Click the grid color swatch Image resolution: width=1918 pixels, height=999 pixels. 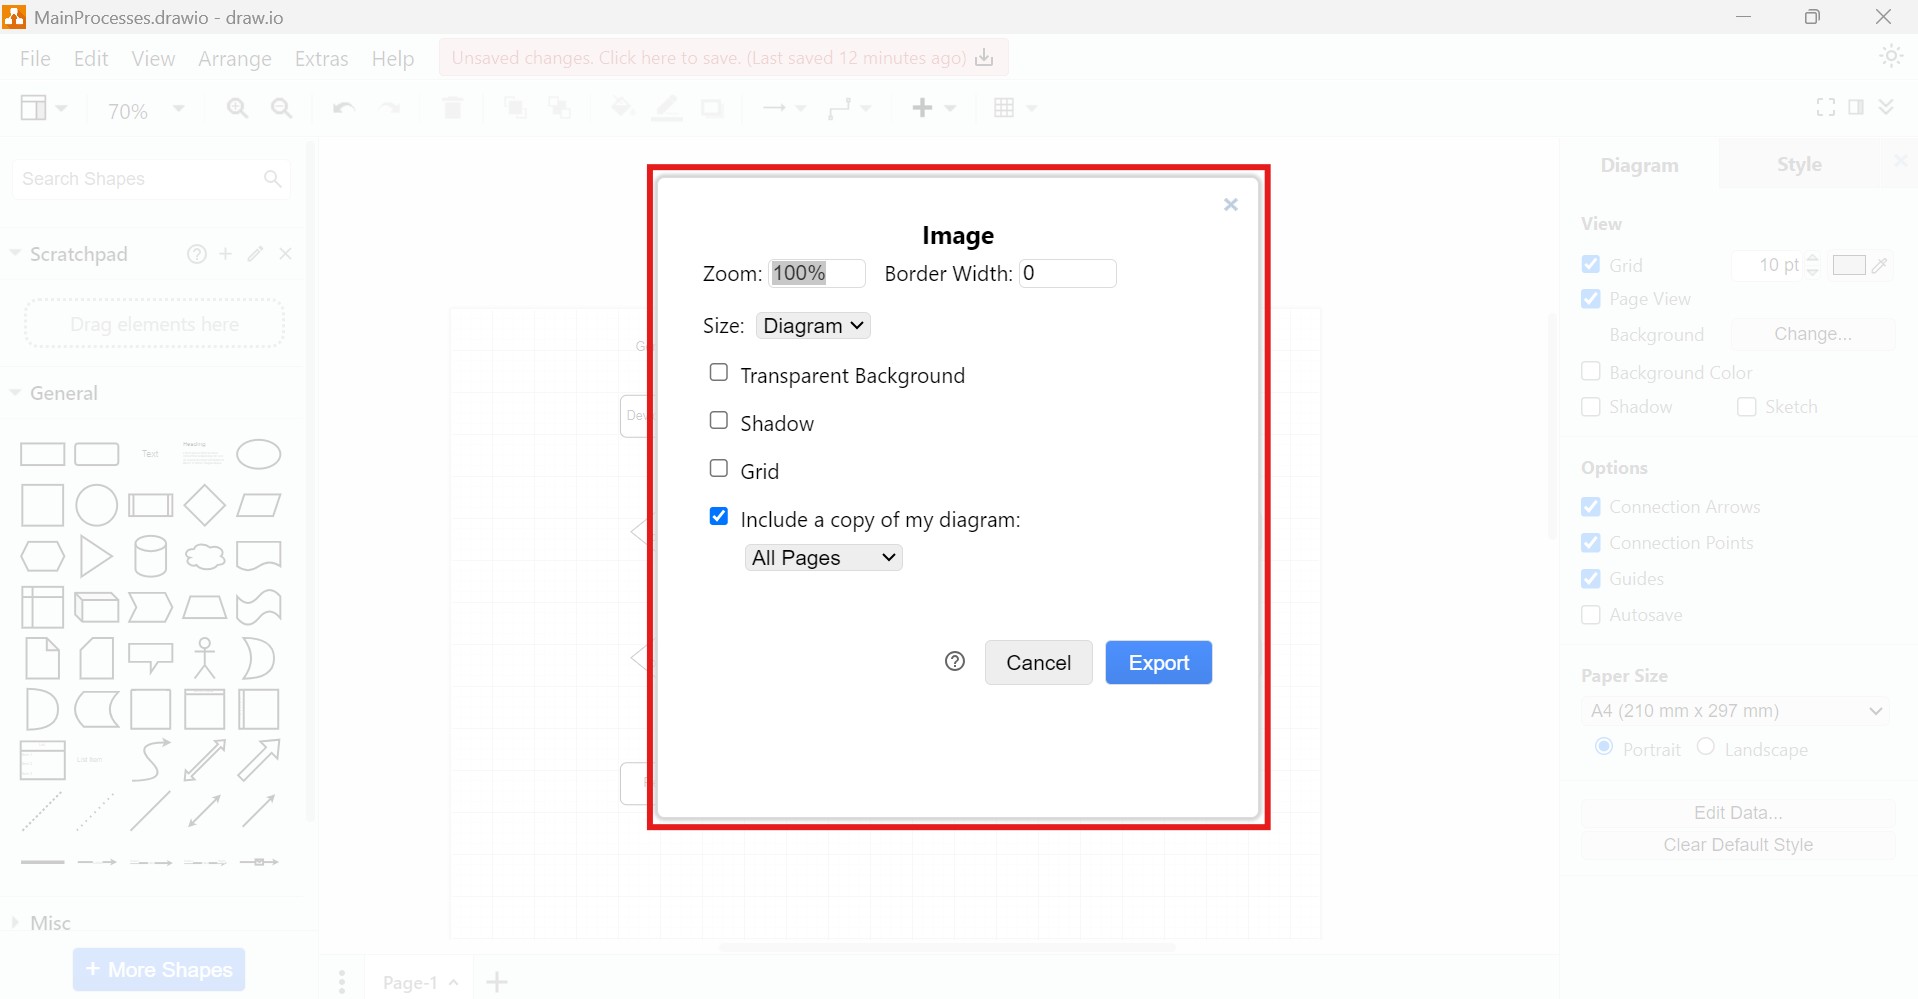pos(1851,265)
